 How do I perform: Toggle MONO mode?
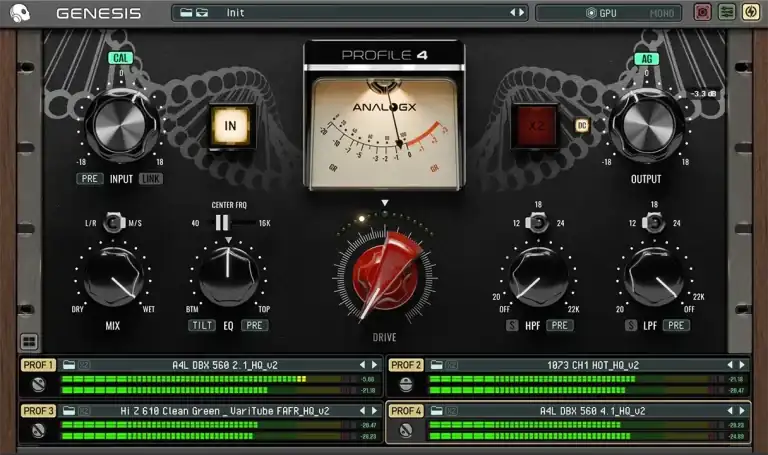click(661, 14)
